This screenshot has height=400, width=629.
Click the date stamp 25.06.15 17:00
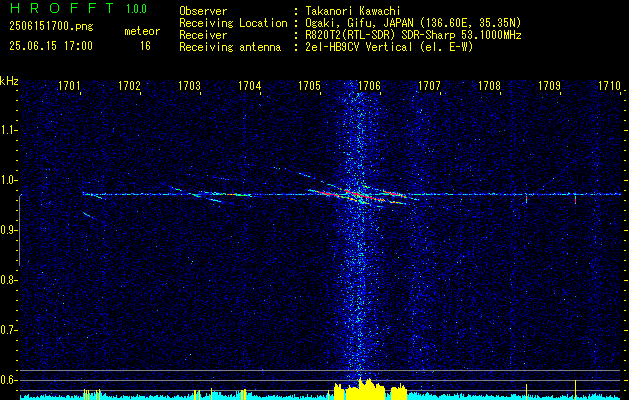pyautogui.click(x=51, y=46)
